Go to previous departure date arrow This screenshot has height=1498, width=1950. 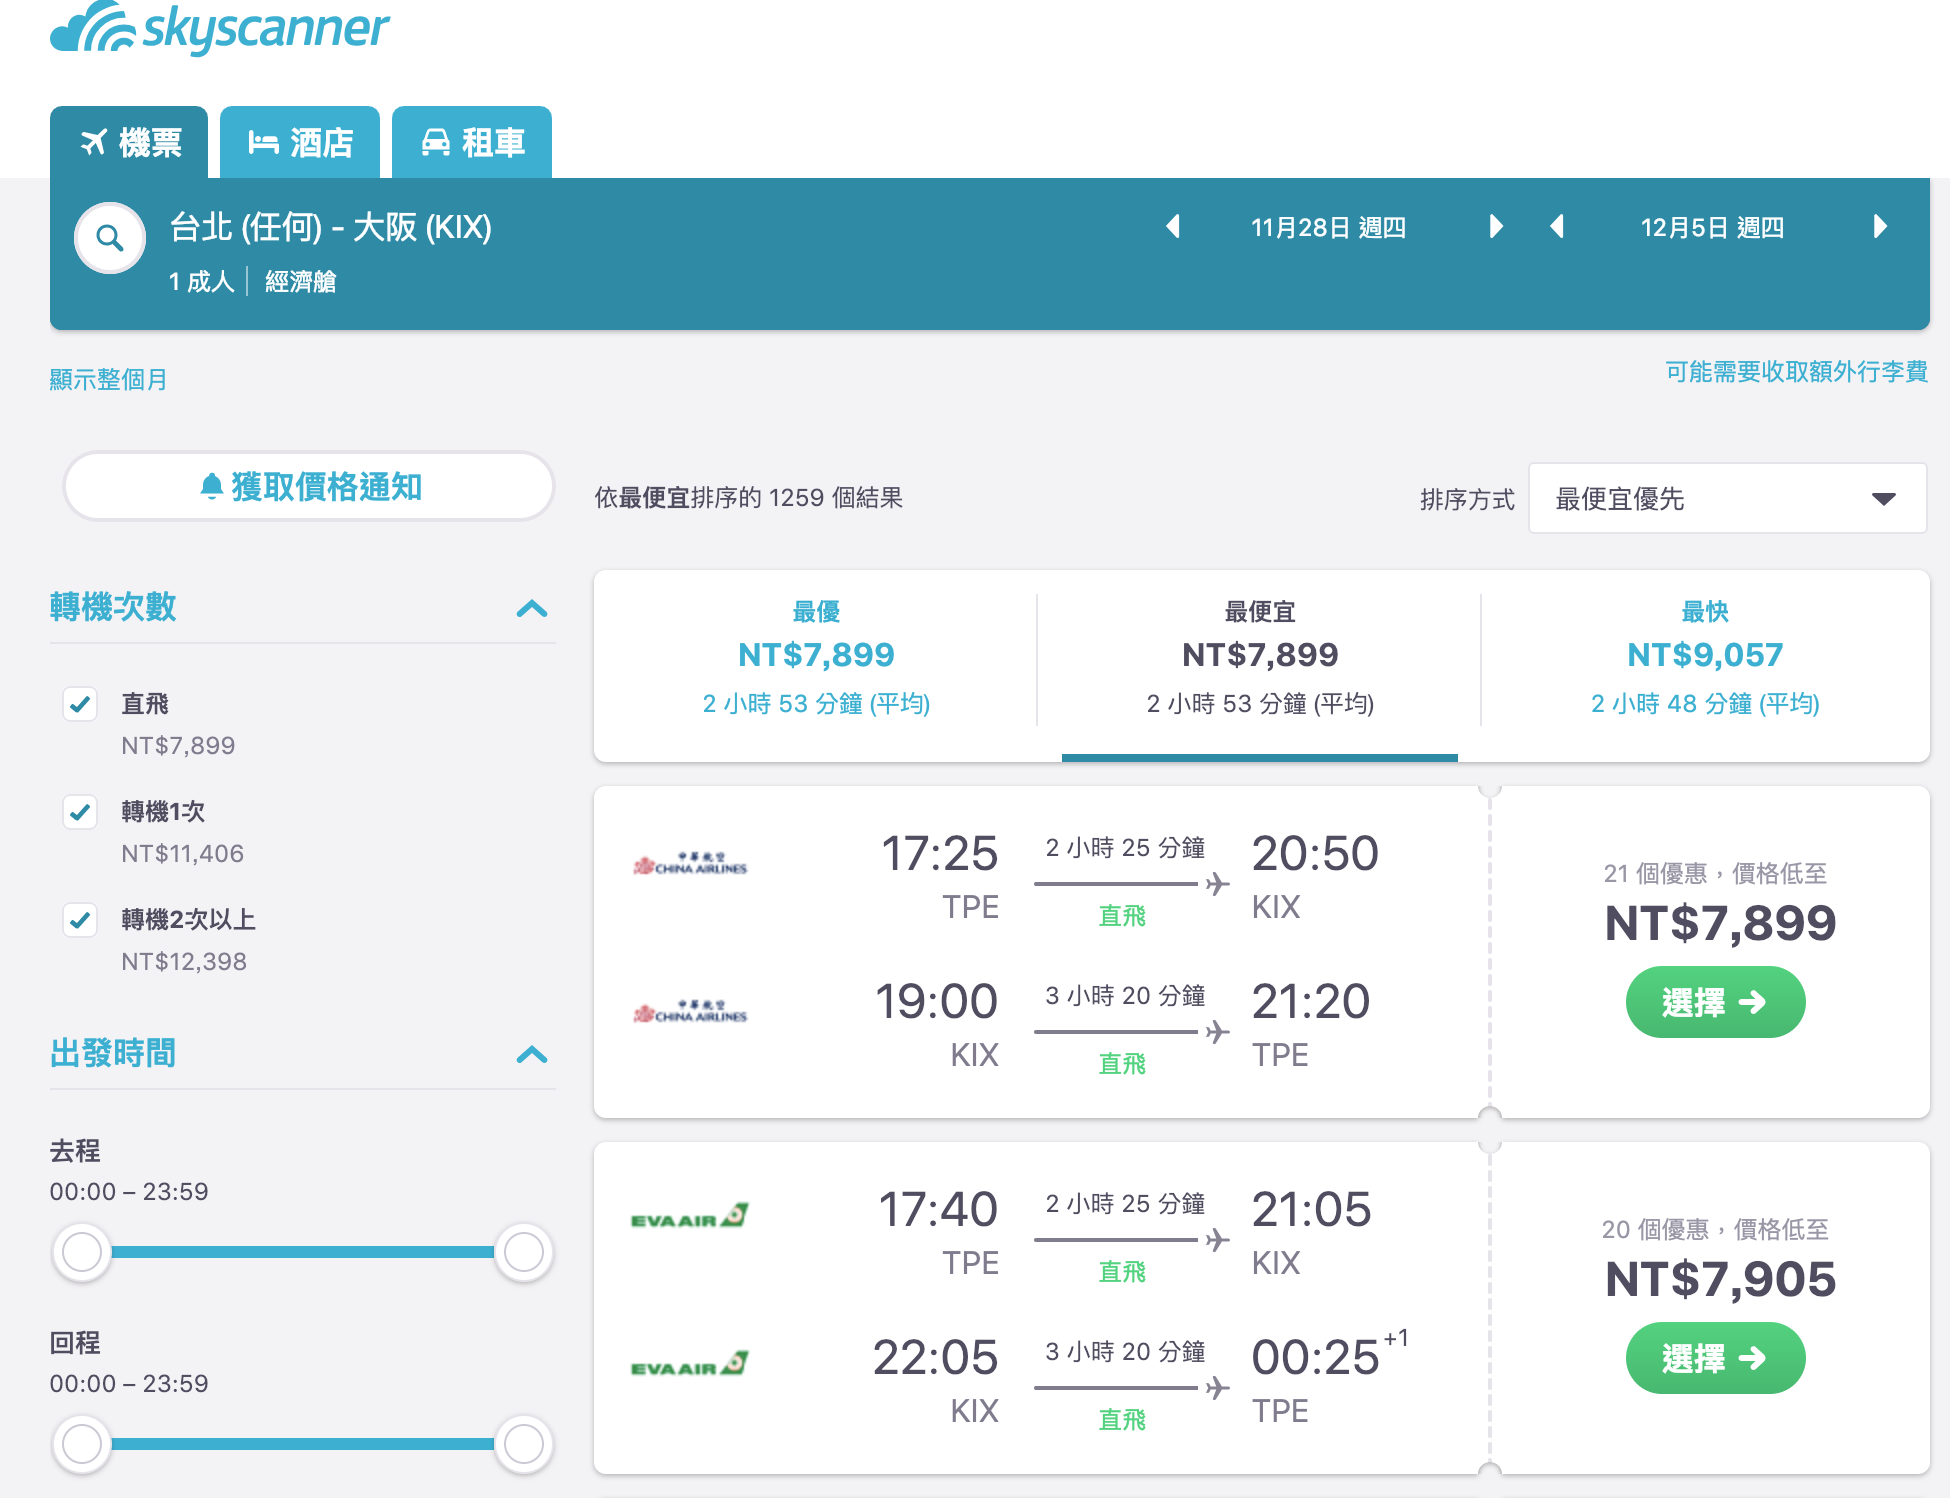1173,227
